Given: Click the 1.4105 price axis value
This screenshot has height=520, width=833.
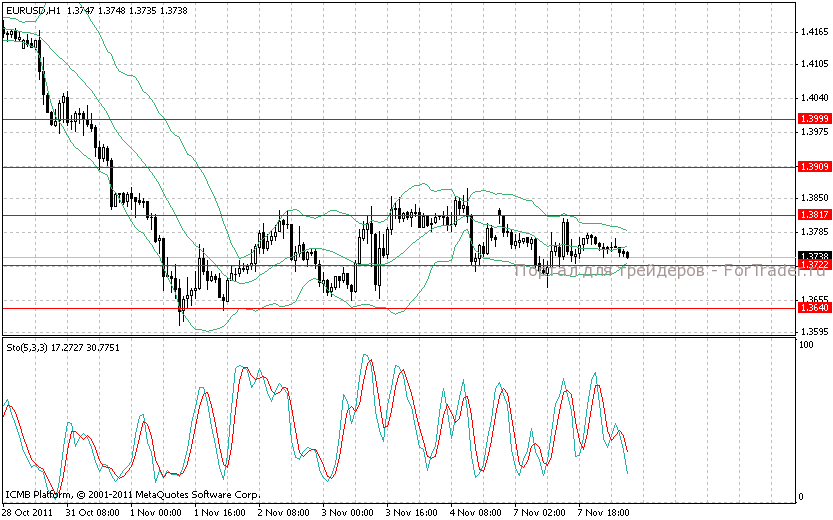Looking at the screenshot, I should point(814,64).
